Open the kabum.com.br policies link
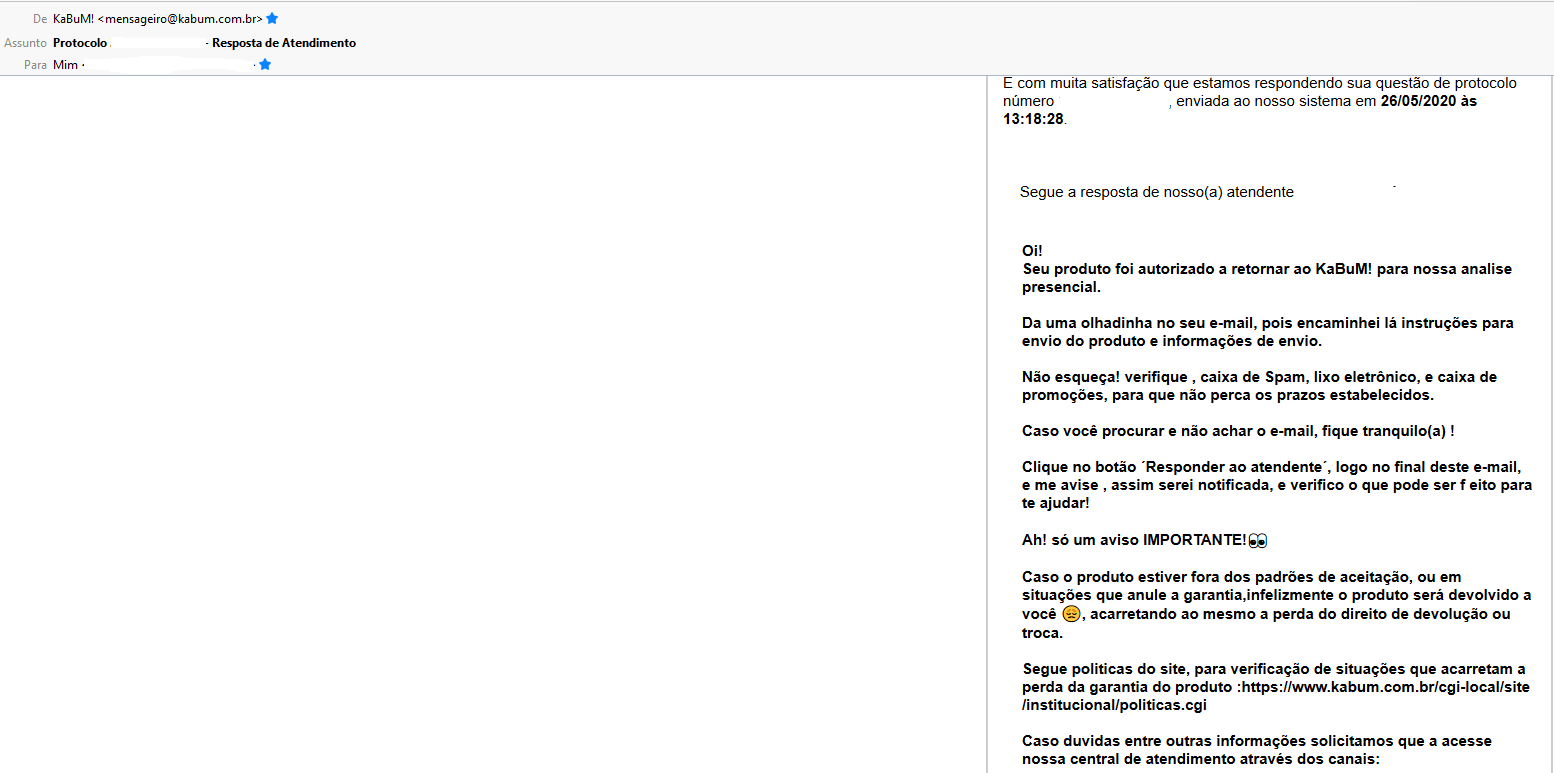The image size is (1554, 773). tap(1385, 687)
